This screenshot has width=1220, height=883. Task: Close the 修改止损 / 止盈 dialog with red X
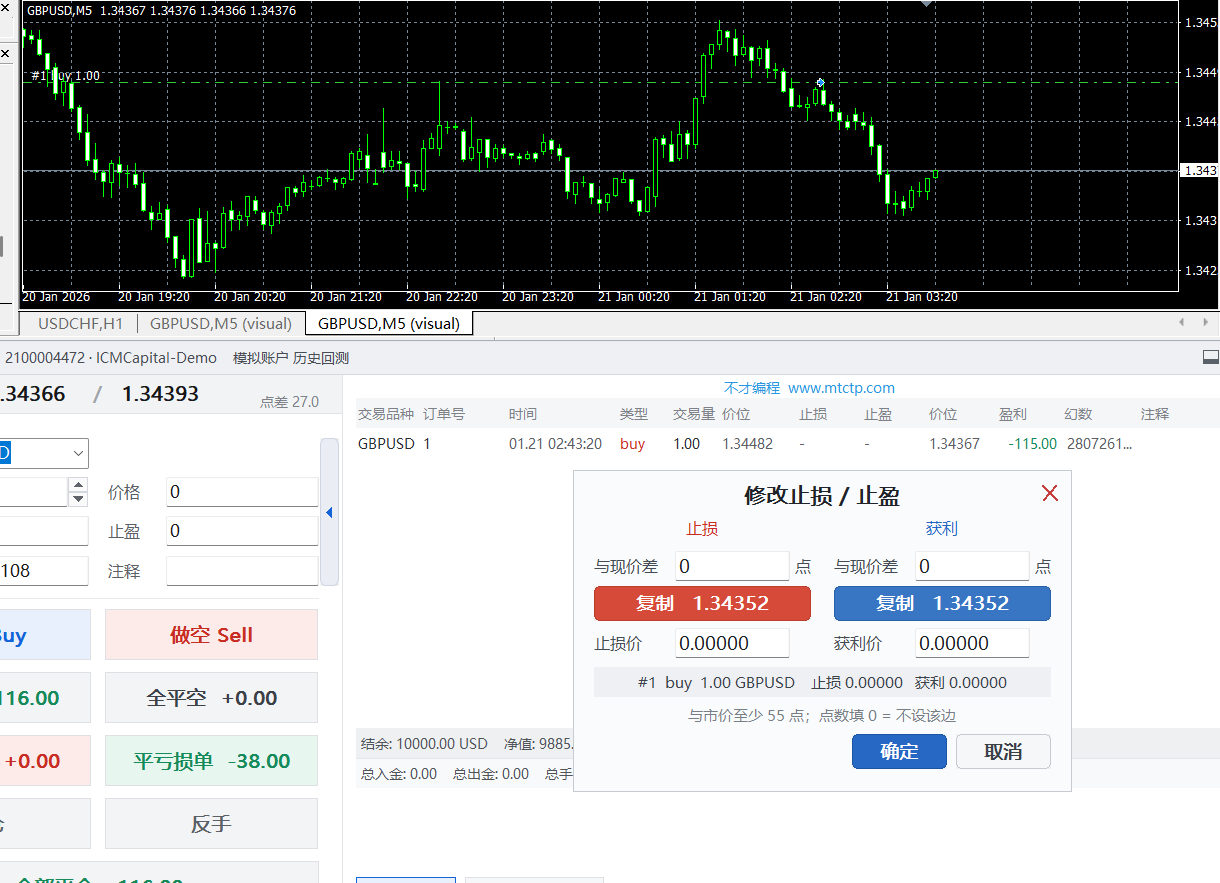click(1050, 493)
